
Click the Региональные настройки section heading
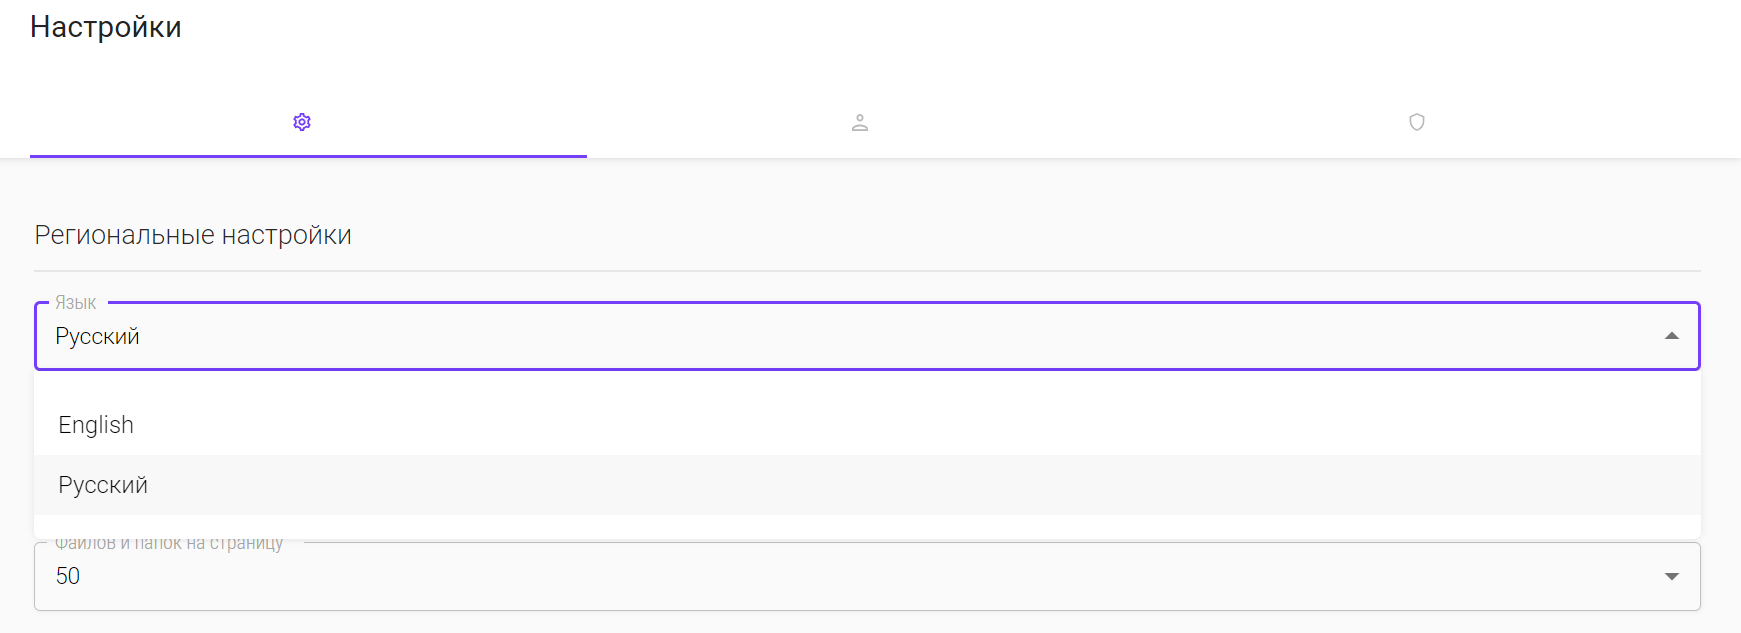pyautogui.click(x=193, y=235)
